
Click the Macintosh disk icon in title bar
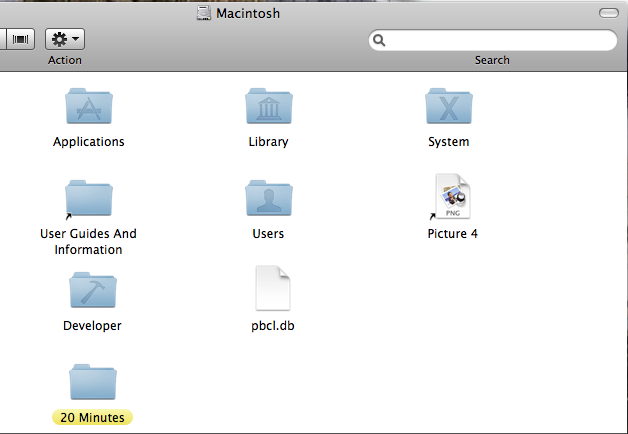[x=203, y=13]
